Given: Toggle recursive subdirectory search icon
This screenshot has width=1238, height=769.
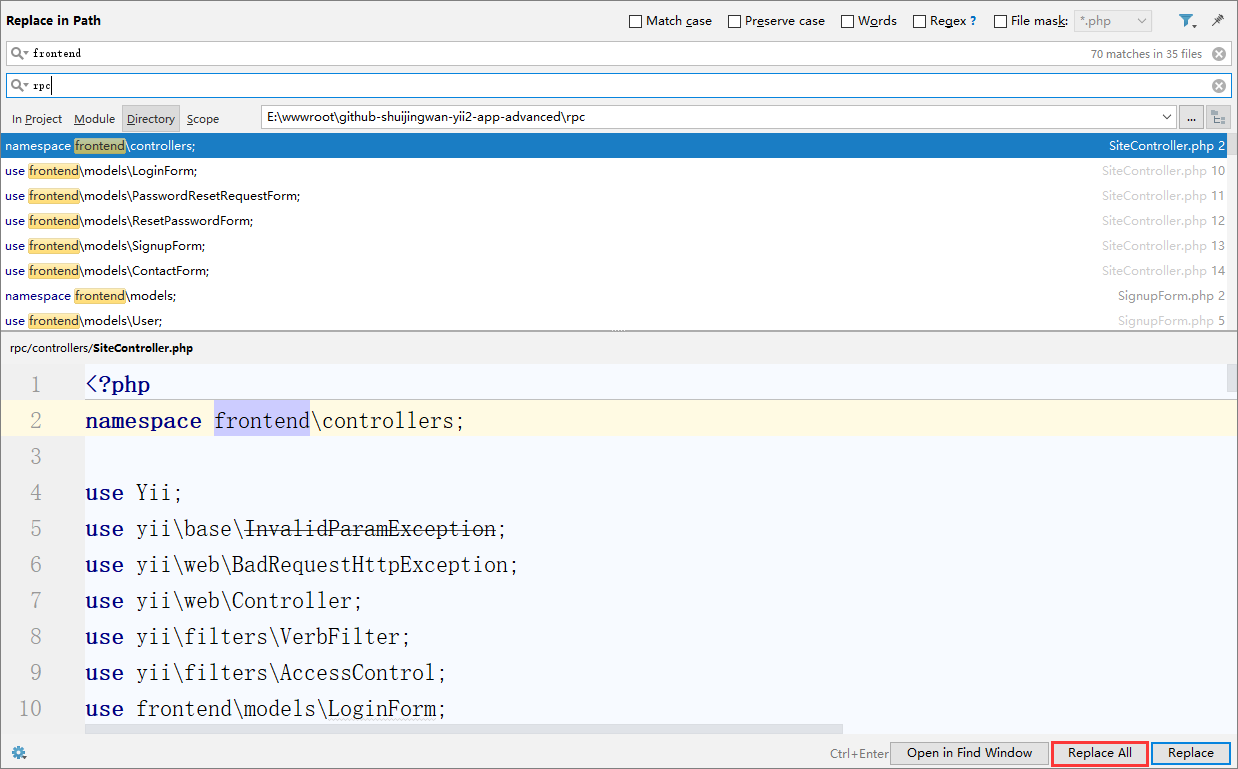Looking at the screenshot, I should 1217,118.
